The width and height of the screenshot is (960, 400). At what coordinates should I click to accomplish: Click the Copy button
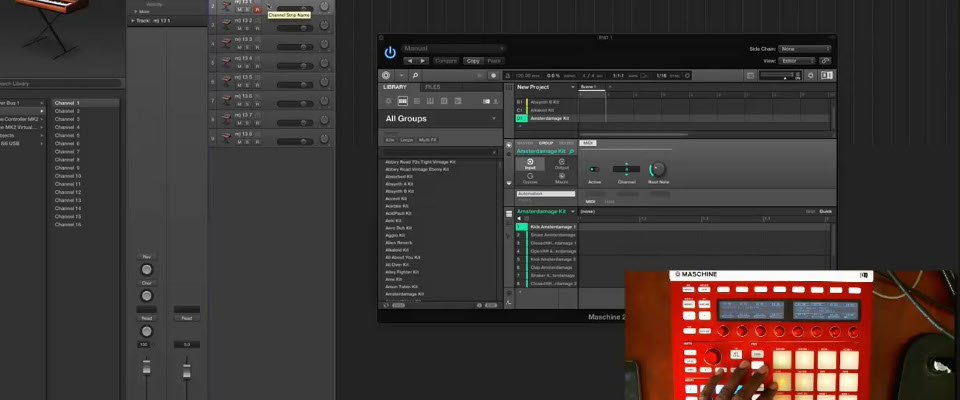click(x=473, y=61)
